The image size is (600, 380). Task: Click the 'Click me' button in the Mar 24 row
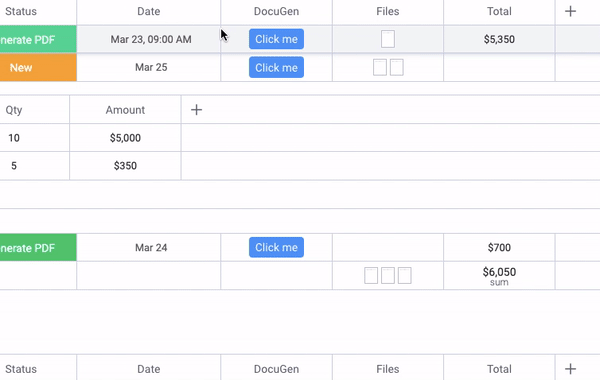pyautogui.click(x=276, y=247)
